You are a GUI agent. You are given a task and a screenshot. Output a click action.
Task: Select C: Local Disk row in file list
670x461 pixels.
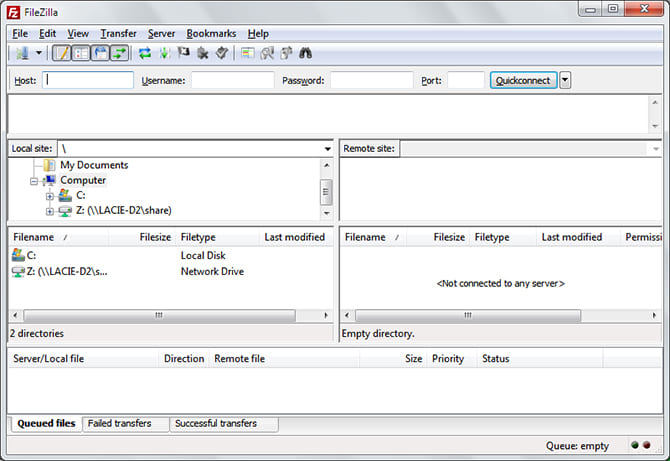click(x=171, y=255)
